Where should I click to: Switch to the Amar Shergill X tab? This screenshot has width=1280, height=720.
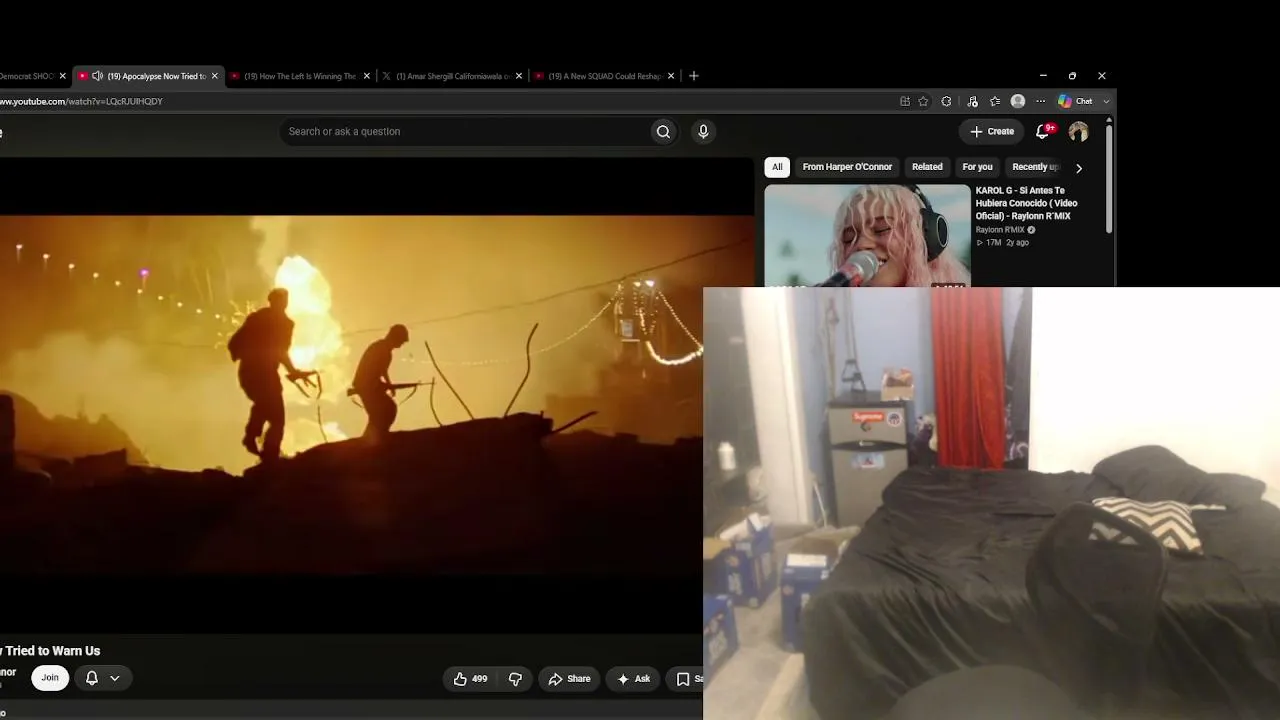click(452, 76)
